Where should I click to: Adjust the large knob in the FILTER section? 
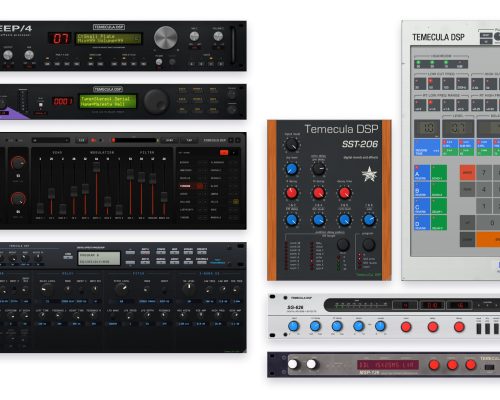[121, 290]
